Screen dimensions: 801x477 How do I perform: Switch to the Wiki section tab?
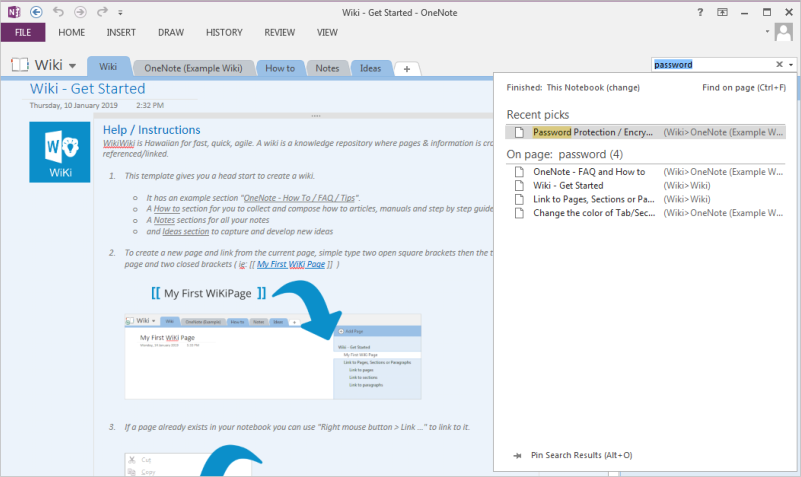point(108,67)
